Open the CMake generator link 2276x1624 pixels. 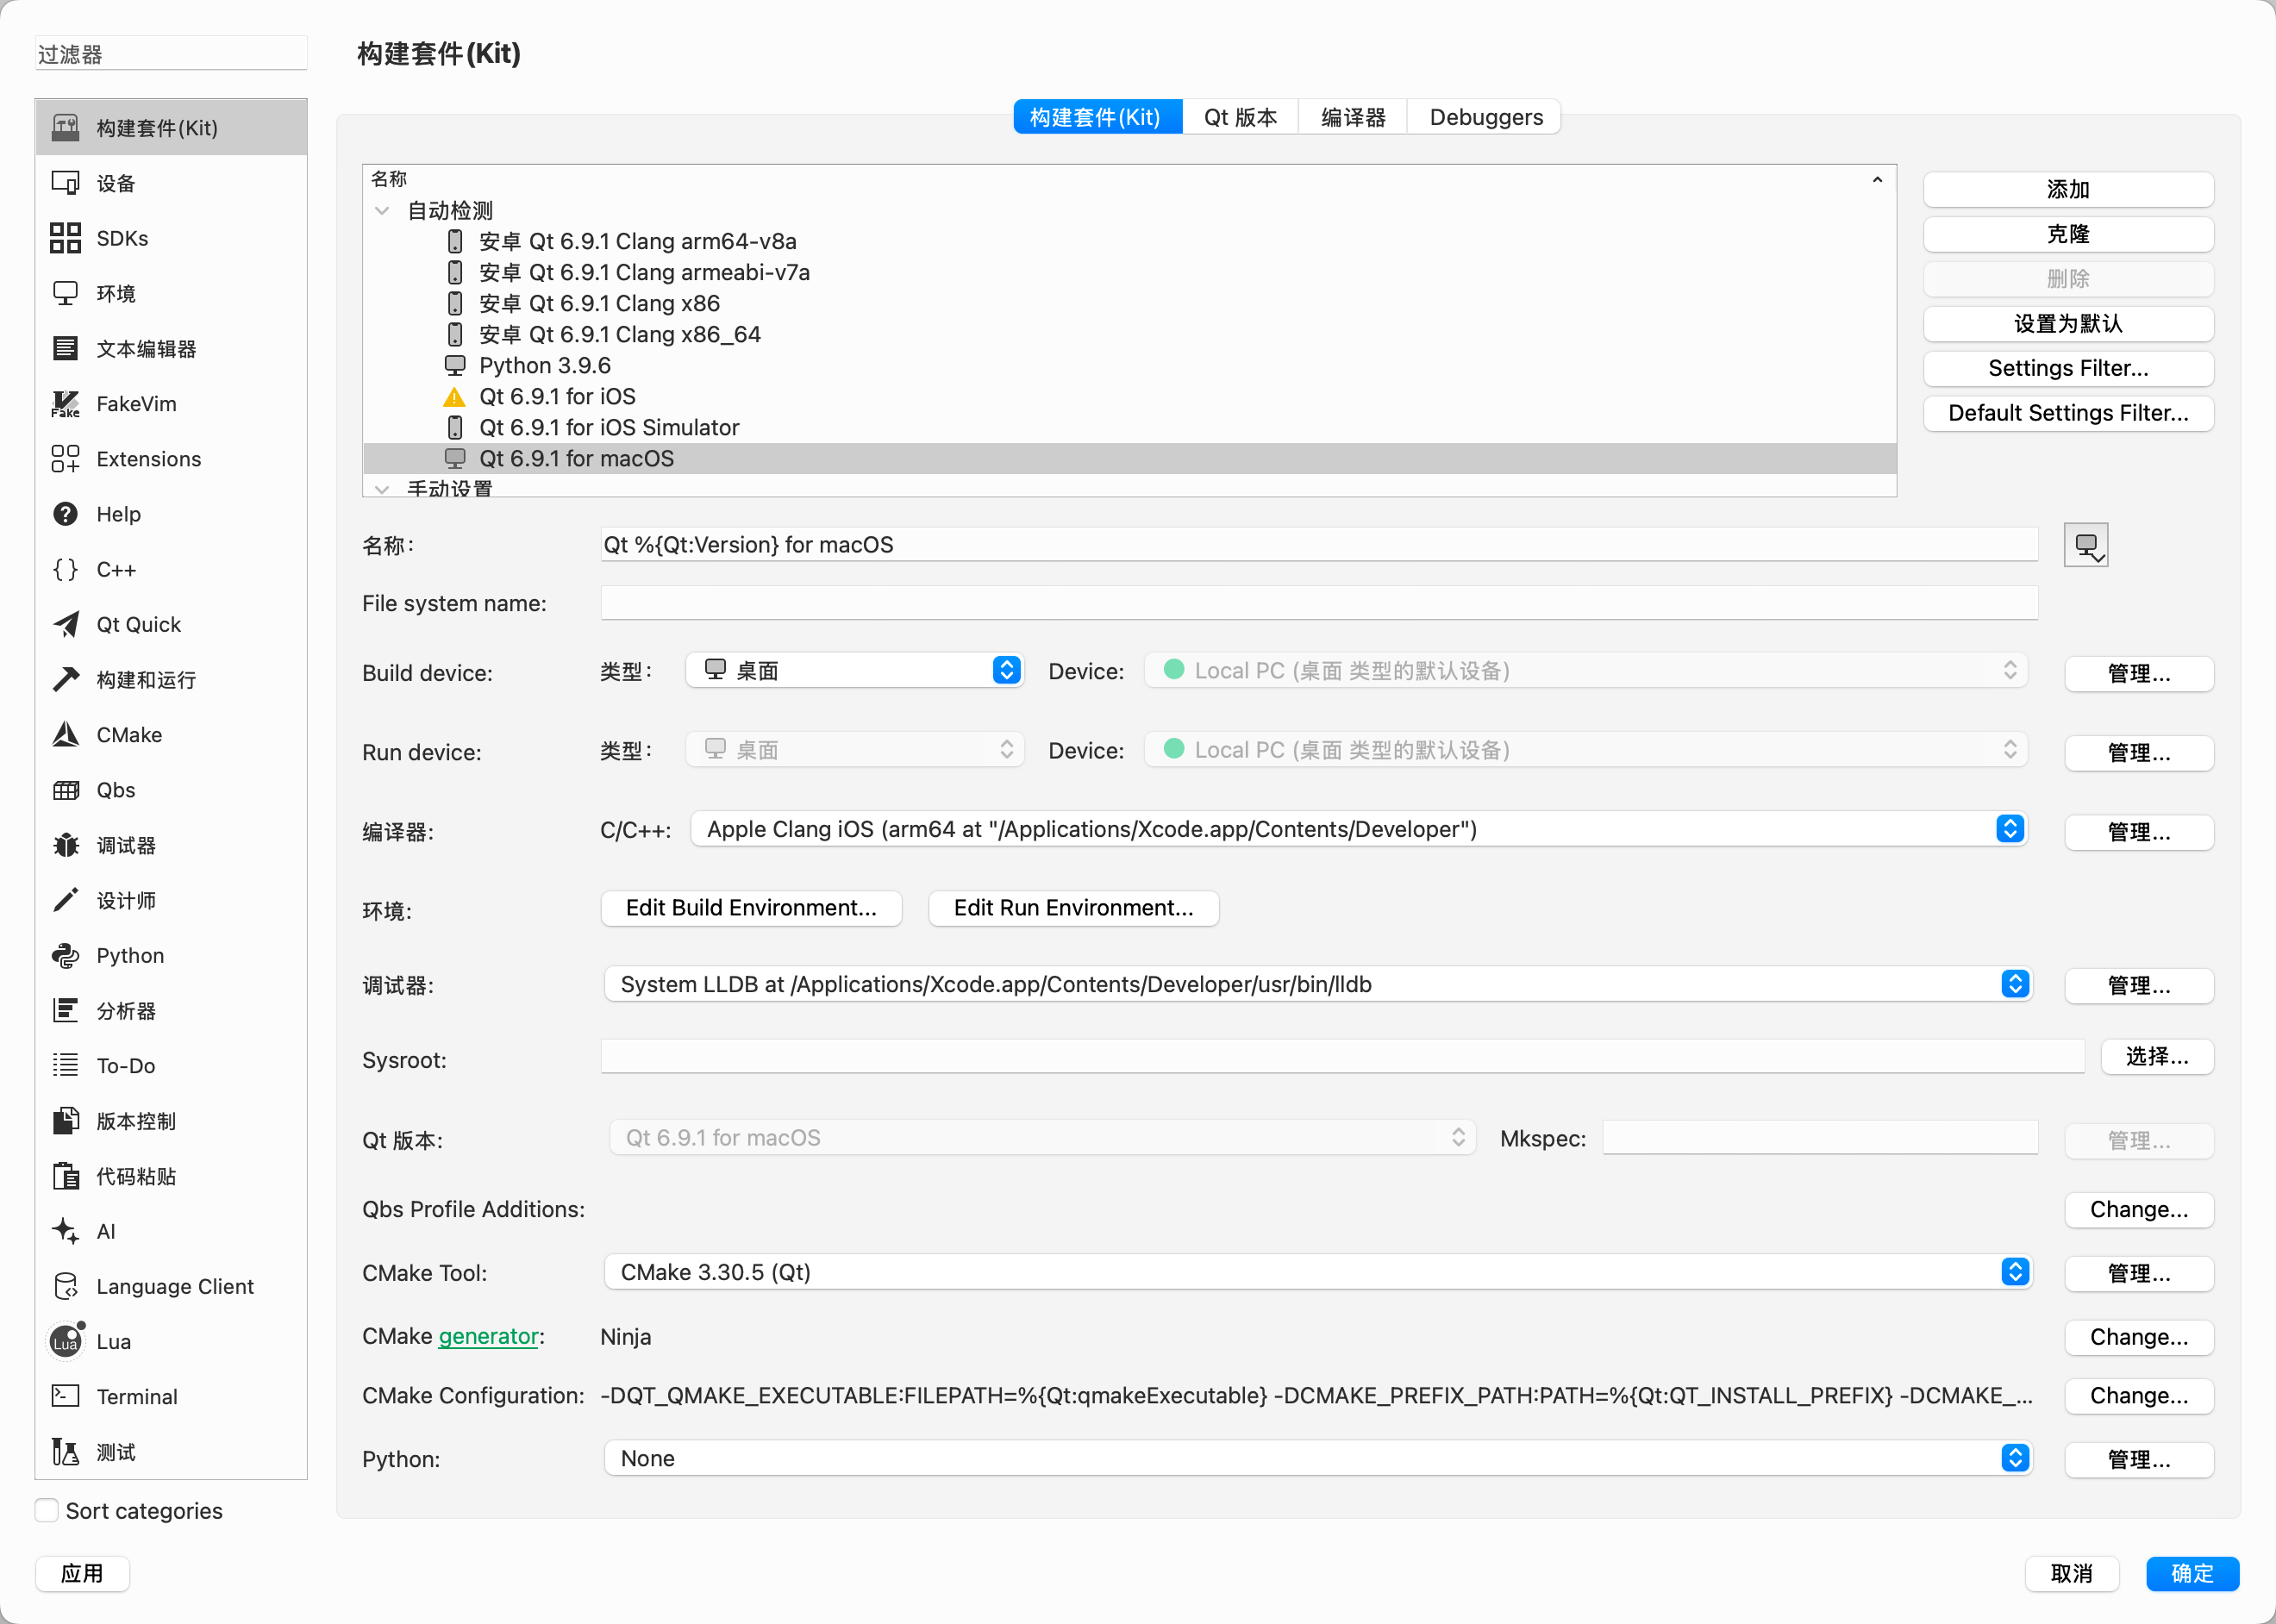coord(488,1336)
